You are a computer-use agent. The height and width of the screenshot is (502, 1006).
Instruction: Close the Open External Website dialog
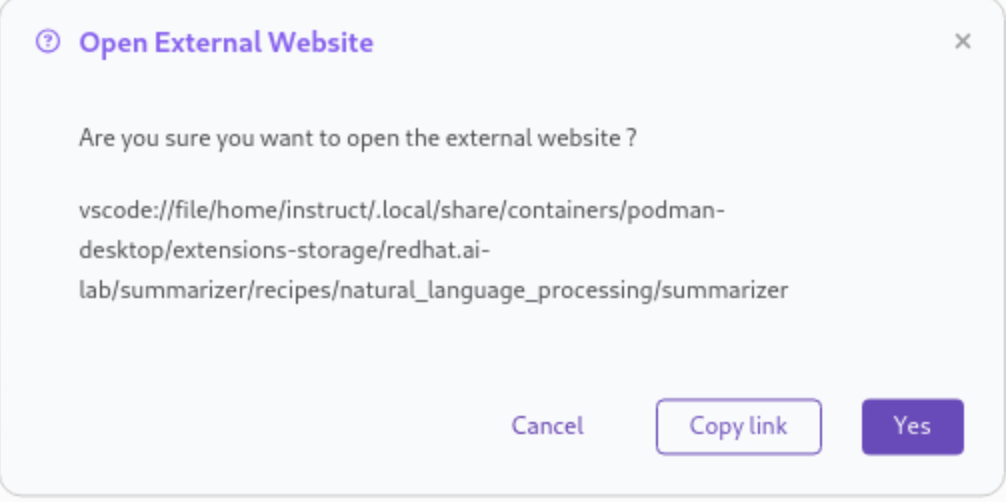962,42
